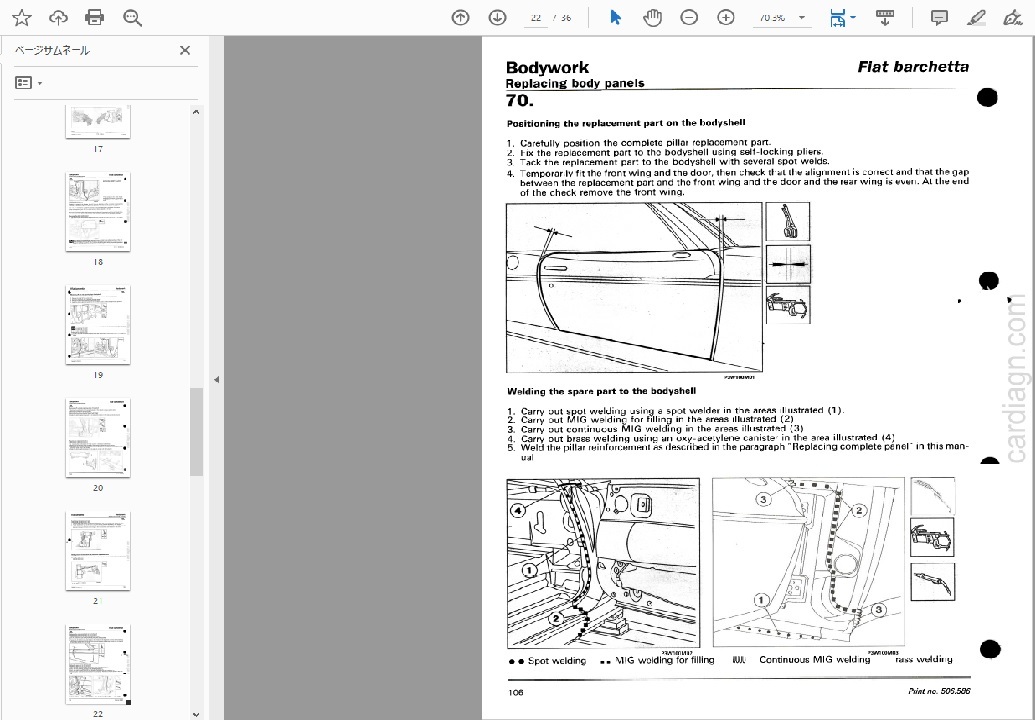1035x720 pixels.
Task: Click the 'Continuous MIG welding' legend label
Action: 815,659
